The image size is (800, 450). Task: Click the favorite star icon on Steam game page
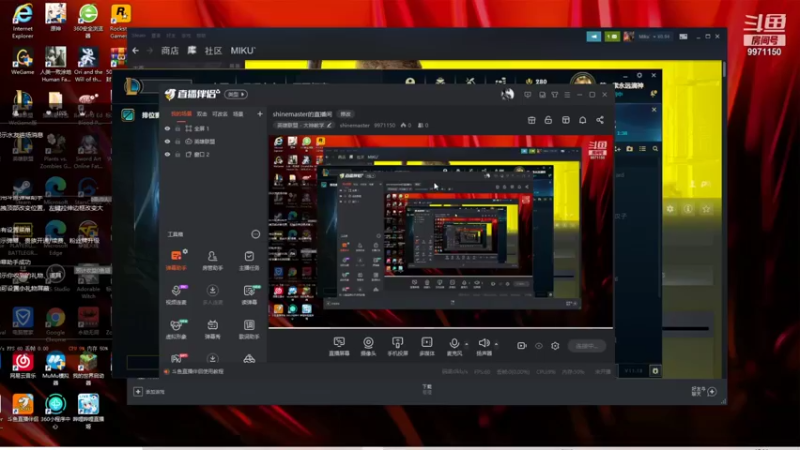(706, 209)
